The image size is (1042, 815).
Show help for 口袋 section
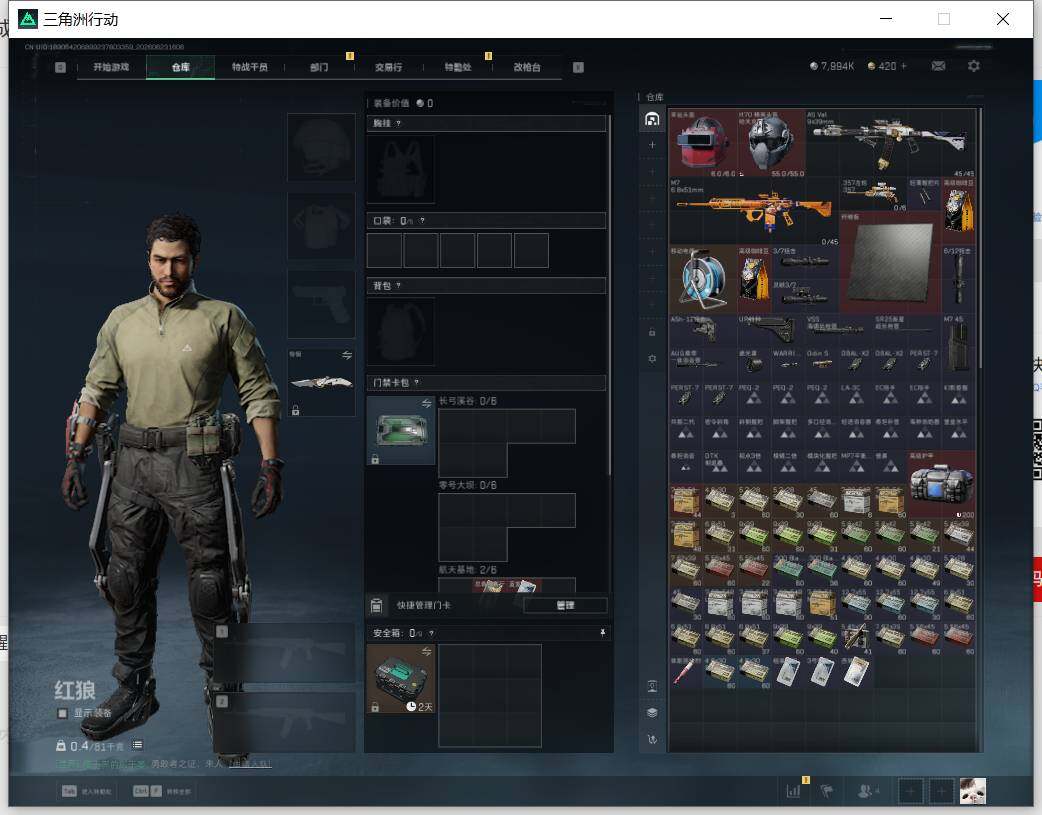422,221
